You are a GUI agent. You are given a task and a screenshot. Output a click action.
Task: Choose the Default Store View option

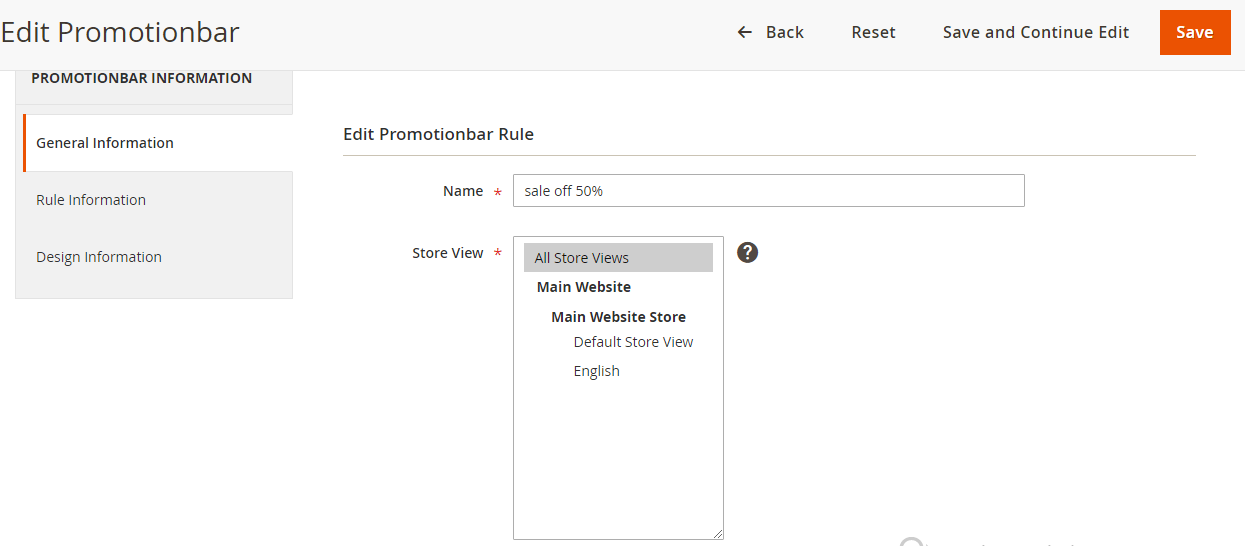click(x=633, y=342)
